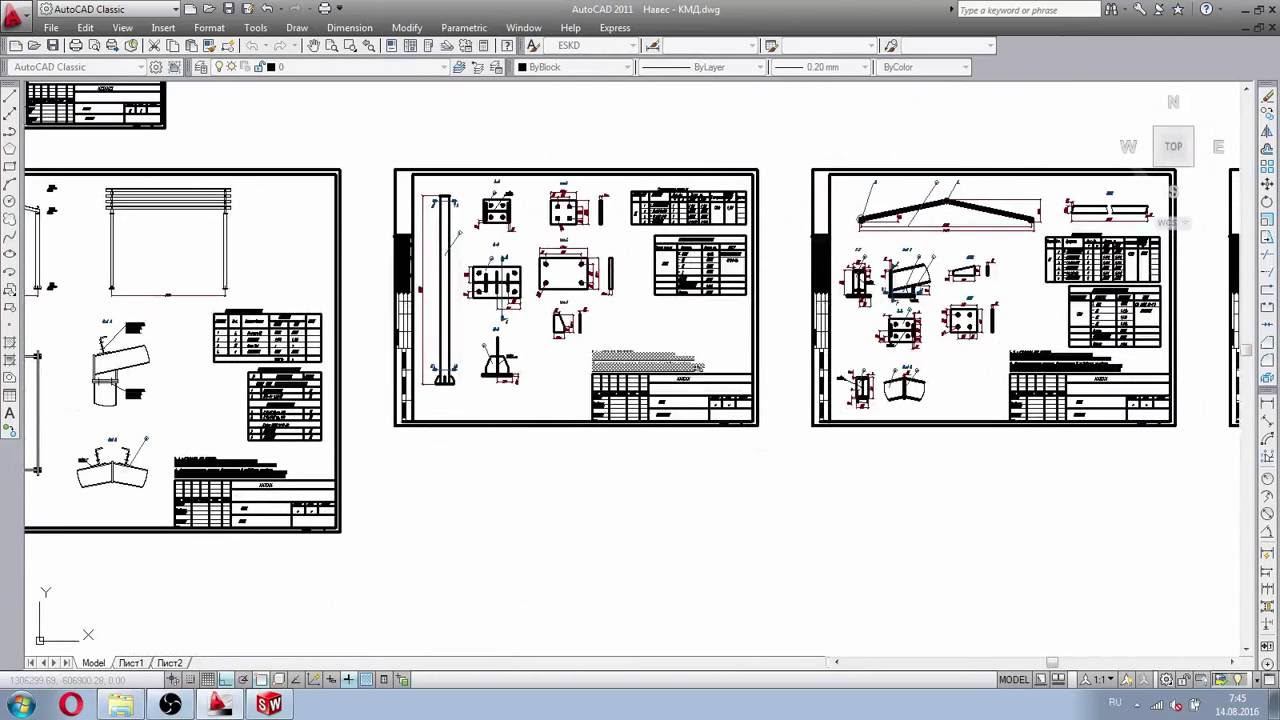Open DesignCenter palette icon
Viewport: 1280px width, 720px height.
click(410, 46)
